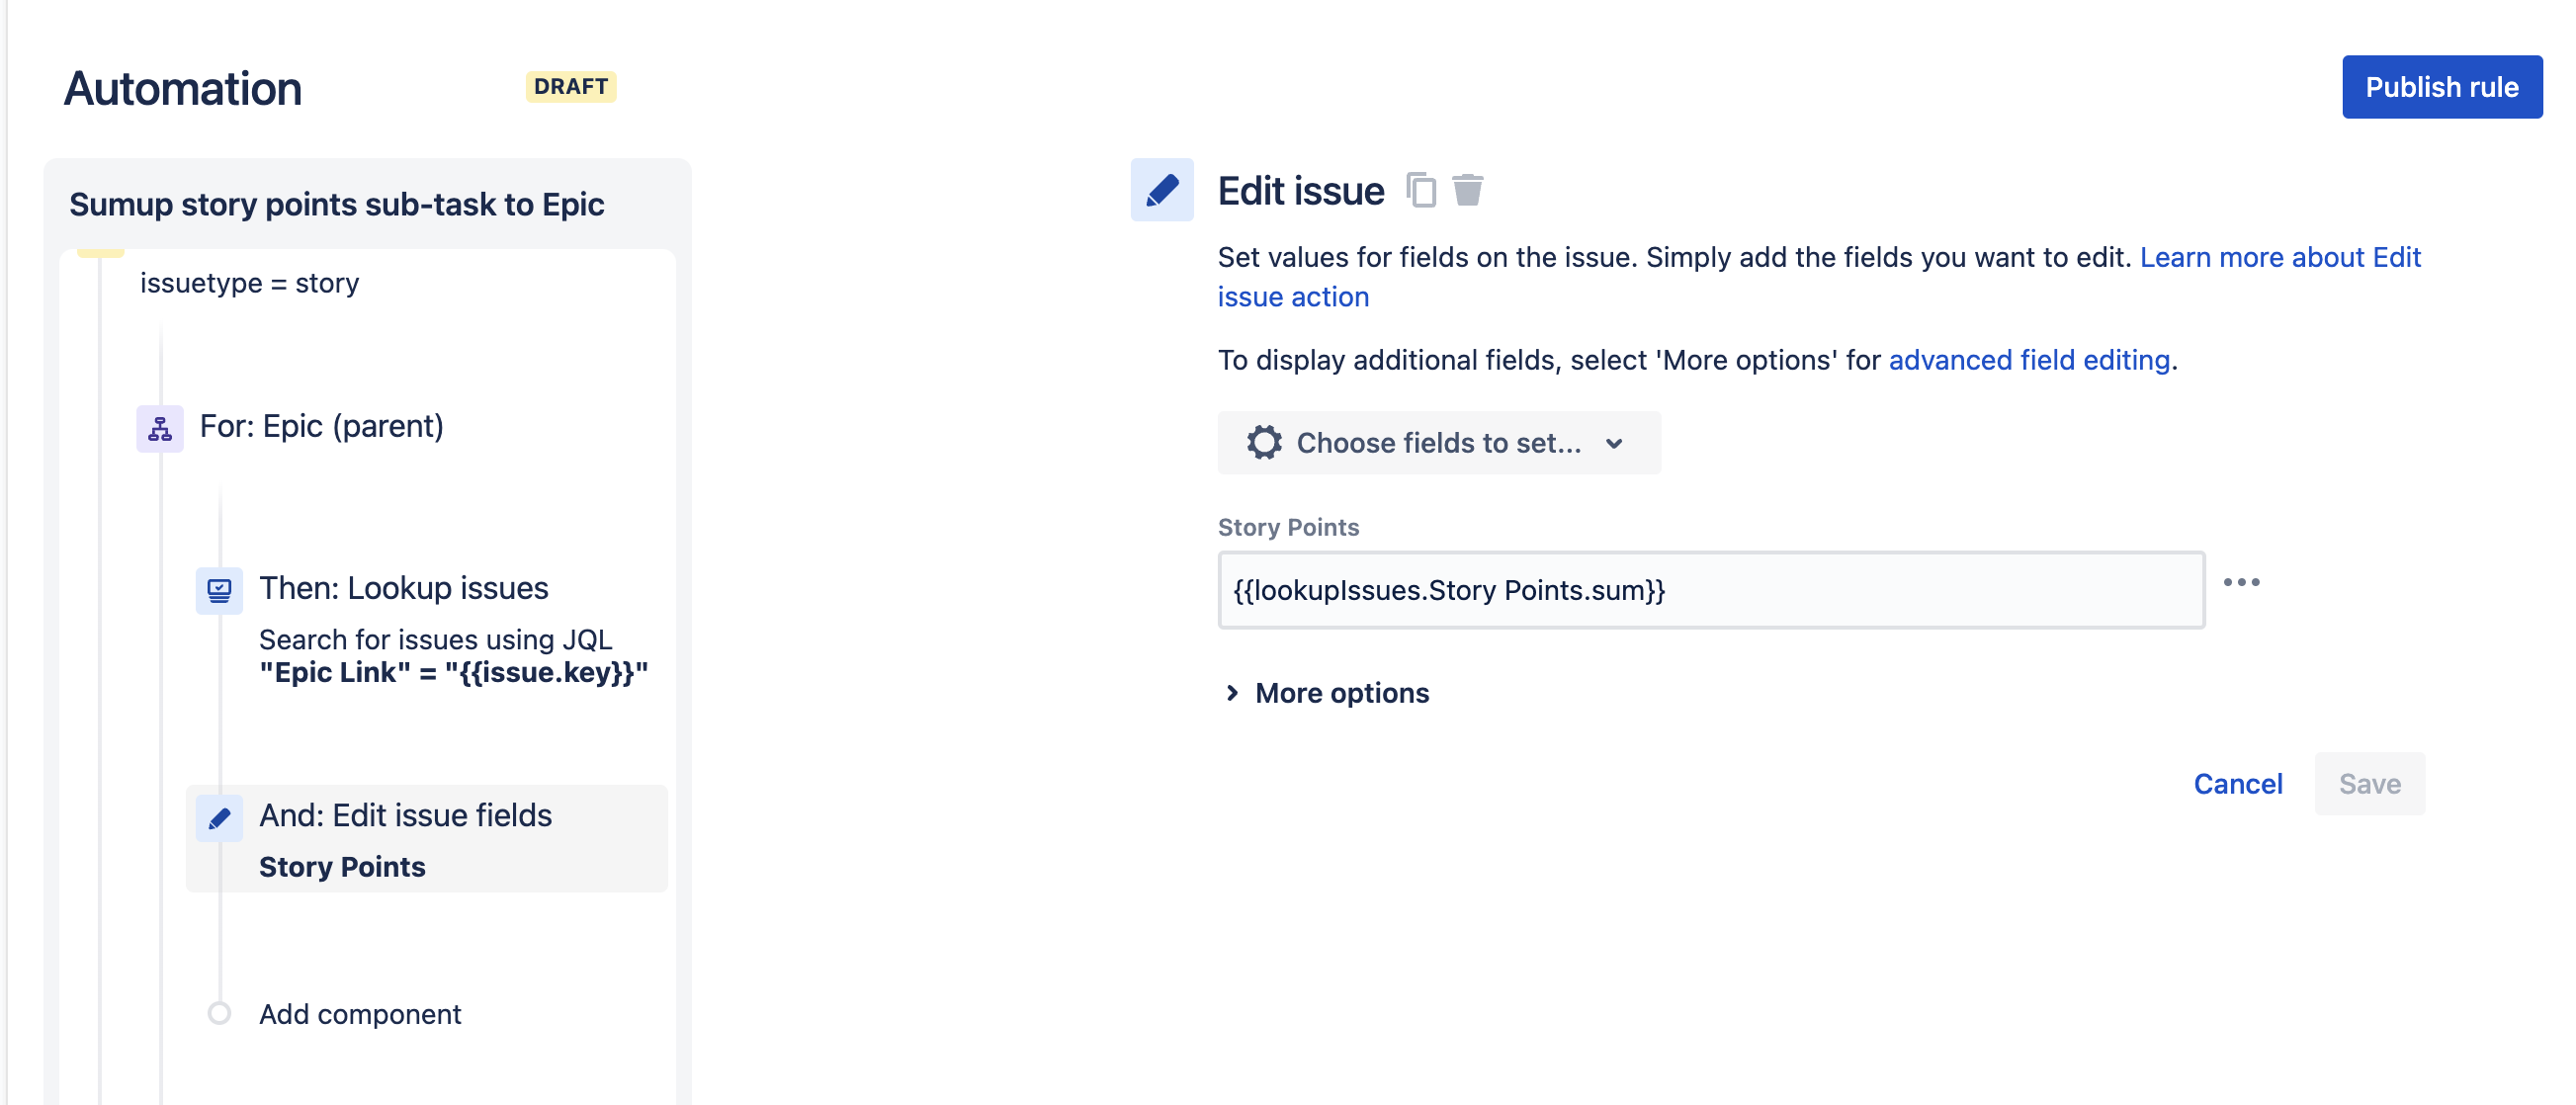This screenshot has height=1105, width=2576.
Task: Click the duplicate component copy icon
Action: point(1420,190)
